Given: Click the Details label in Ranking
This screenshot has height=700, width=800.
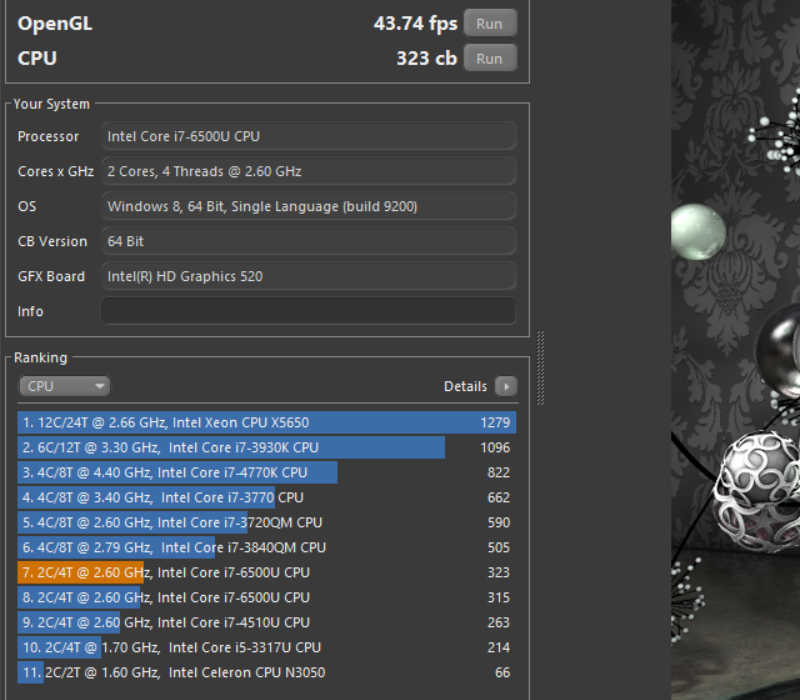Looking at the screenshot, I should 465,386.
